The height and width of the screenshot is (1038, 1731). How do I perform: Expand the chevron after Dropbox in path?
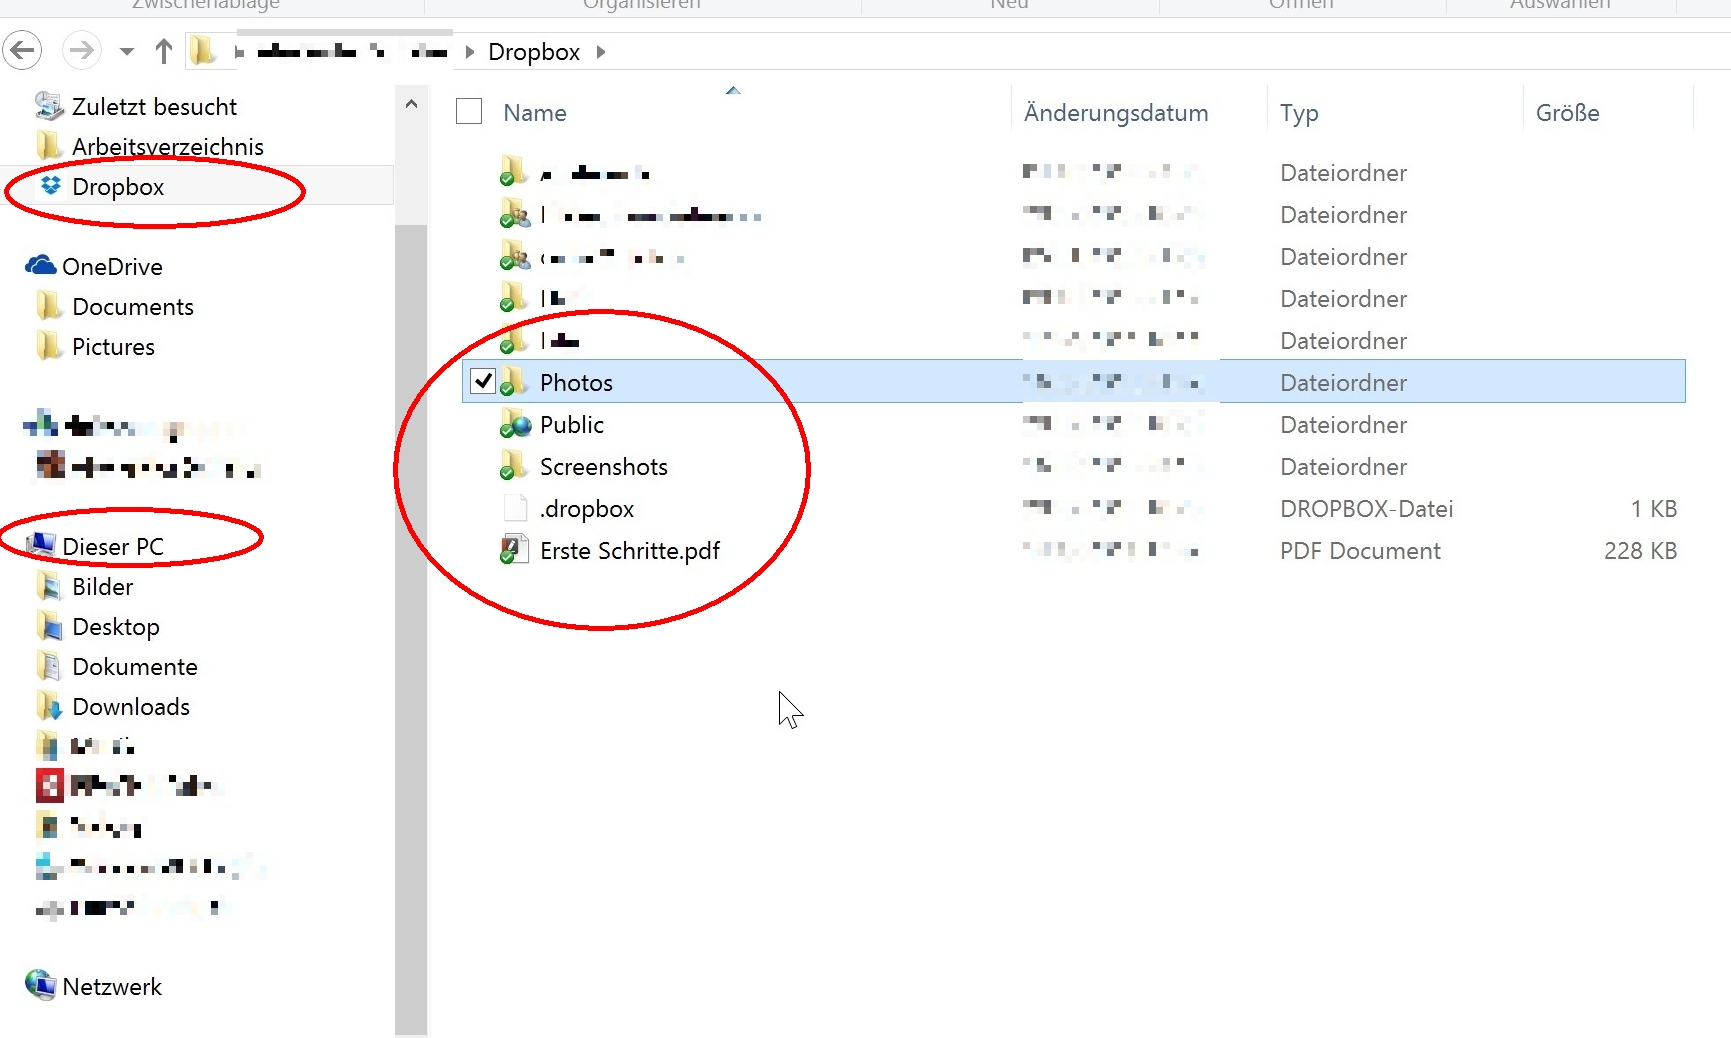pos(601,52)
